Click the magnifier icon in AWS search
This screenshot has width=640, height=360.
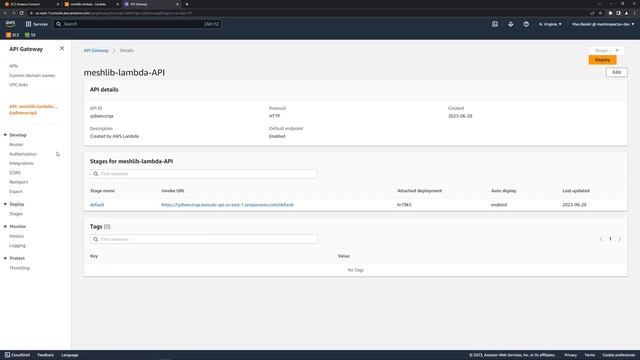point(59,24)
